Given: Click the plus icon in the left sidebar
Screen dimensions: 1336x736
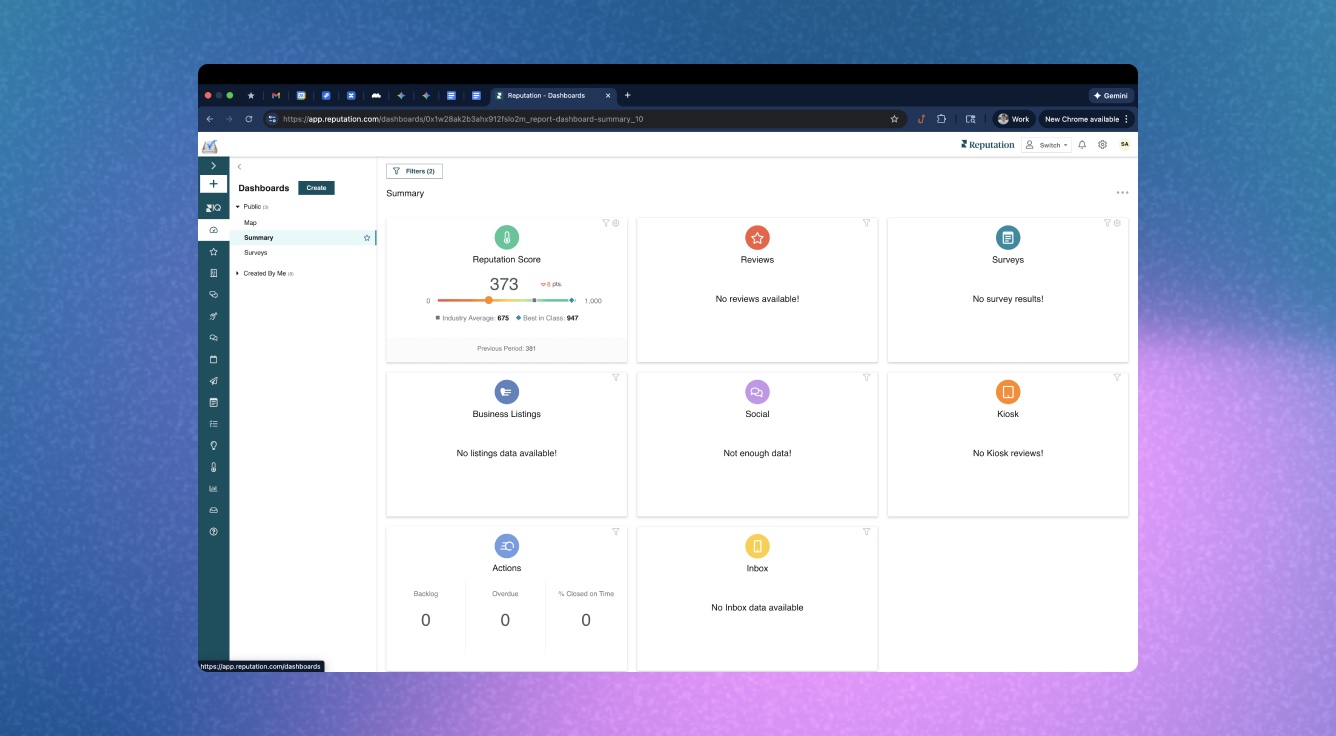Looking at the screenshot, I should (213, 184).
